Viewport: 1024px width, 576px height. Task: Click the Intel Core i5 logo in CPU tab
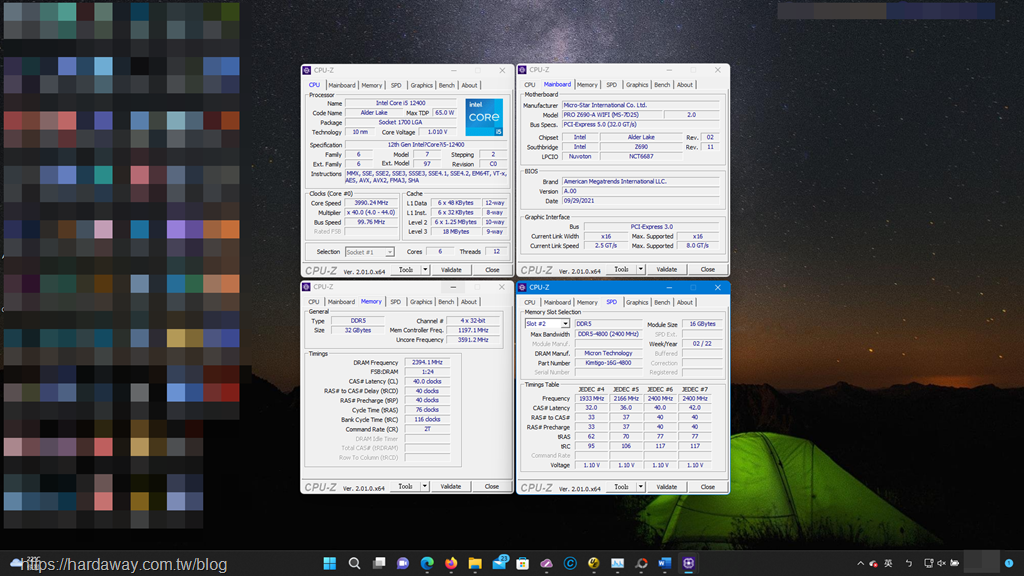pos(484,118)
